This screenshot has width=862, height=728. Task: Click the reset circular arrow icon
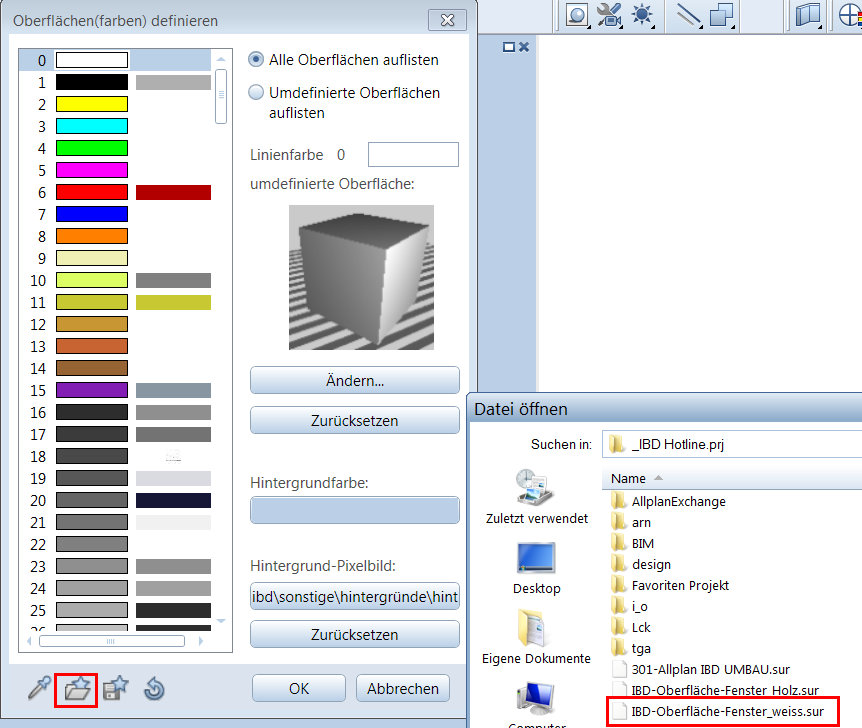point(154,689)
